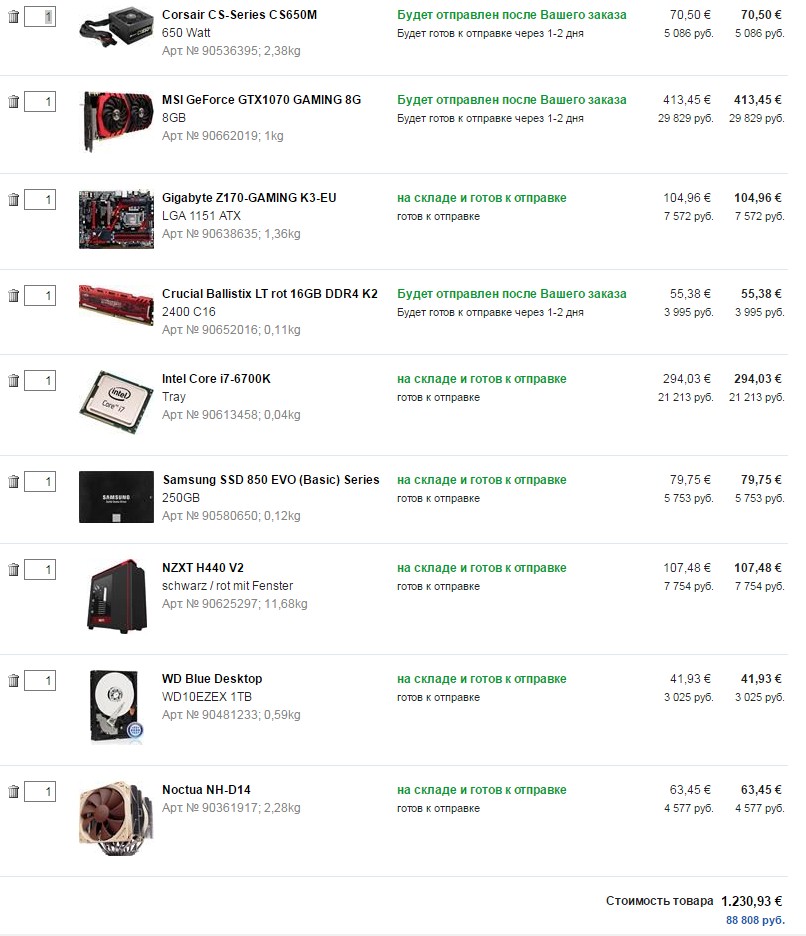This screenshot has height=936, width=806.
Task: Follow the Samsung SSD 850 EVO link
Action: pyautogui.click(x=270, y=480)
